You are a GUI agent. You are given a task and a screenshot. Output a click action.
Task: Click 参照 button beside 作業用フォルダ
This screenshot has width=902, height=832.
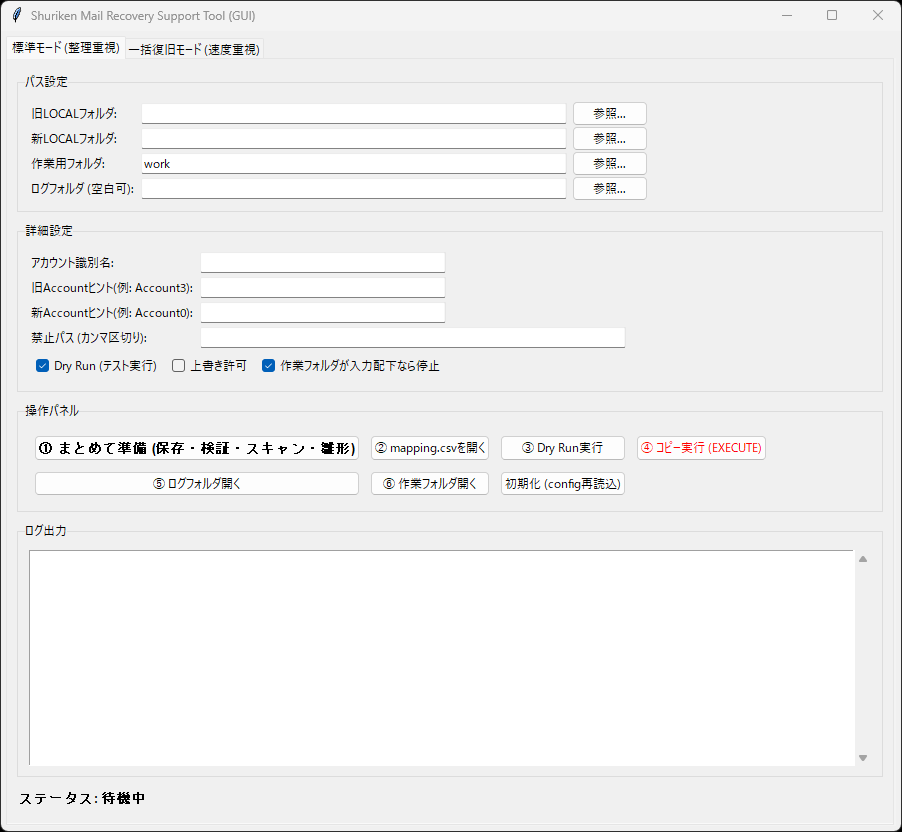(609, 163)
